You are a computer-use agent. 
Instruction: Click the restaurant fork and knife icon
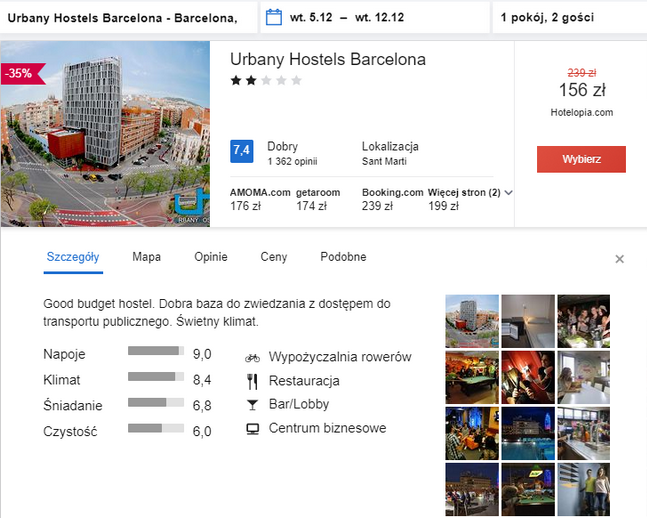click(252, 381)
